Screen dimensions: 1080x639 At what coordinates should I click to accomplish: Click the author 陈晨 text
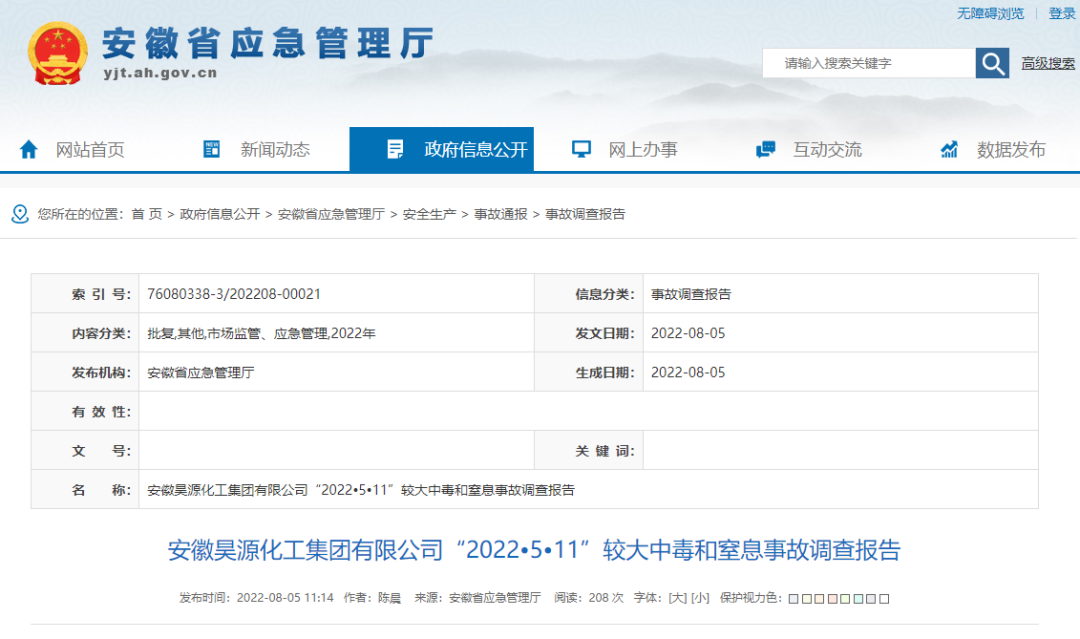[389, 598]
